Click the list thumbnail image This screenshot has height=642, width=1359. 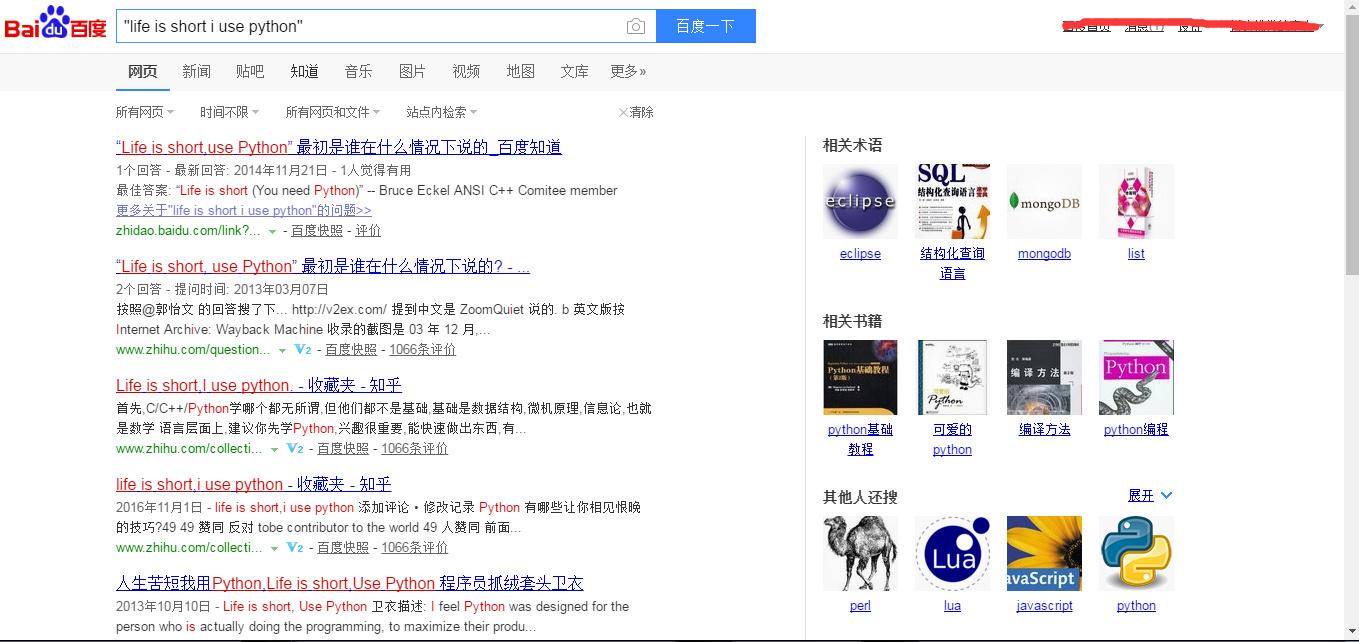[1136, 201]
